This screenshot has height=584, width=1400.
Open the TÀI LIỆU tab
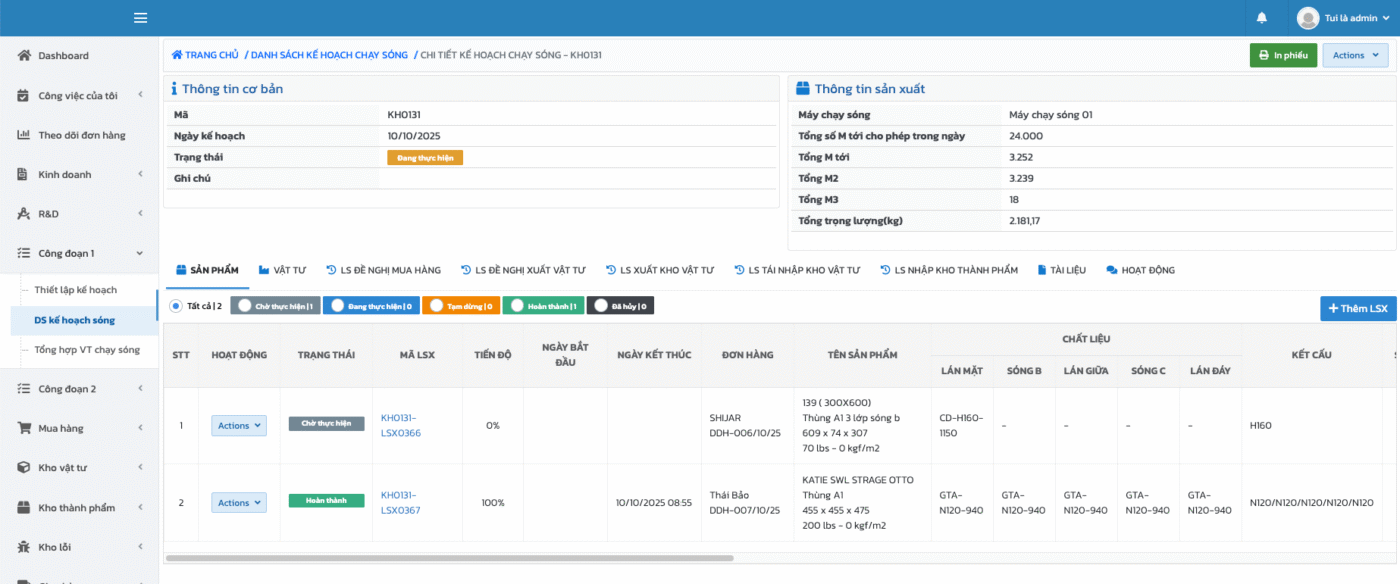(1063, 270)
